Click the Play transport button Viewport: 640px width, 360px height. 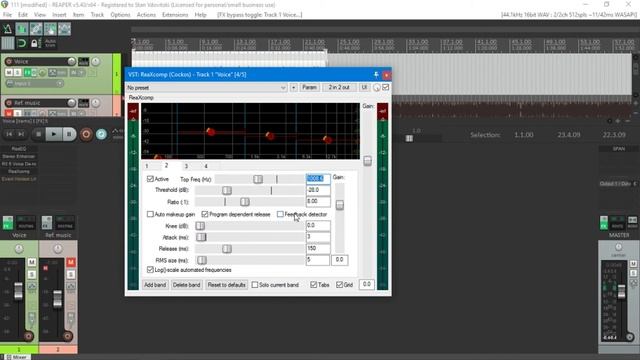click(53, 134)
